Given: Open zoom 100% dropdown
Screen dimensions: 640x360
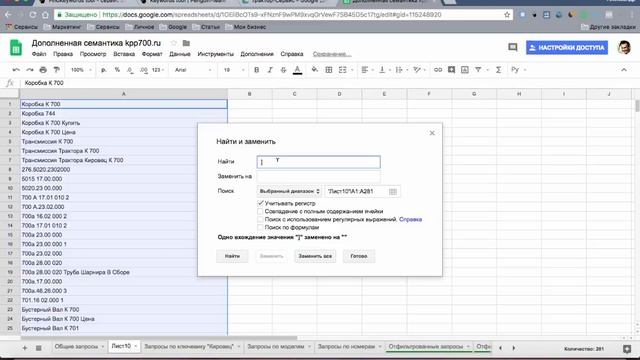Looking at the screenshot, I should (x=81, y=70).
